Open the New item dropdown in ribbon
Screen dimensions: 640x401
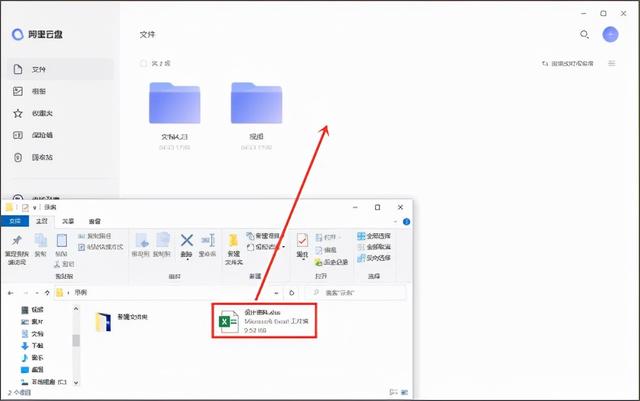point(264,236)
